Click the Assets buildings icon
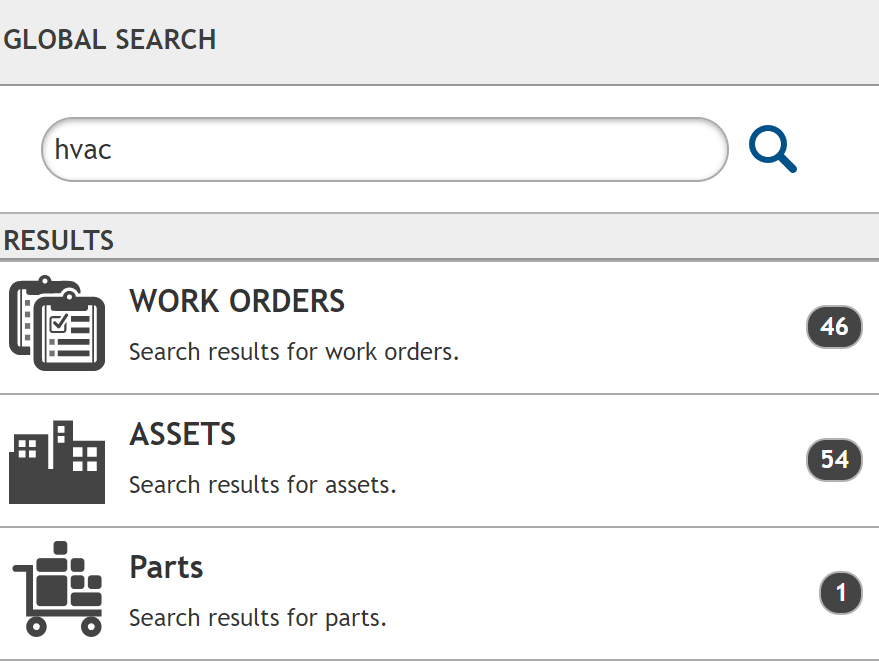The height and width of the screenshot is (665, 879). click(57, 461)
